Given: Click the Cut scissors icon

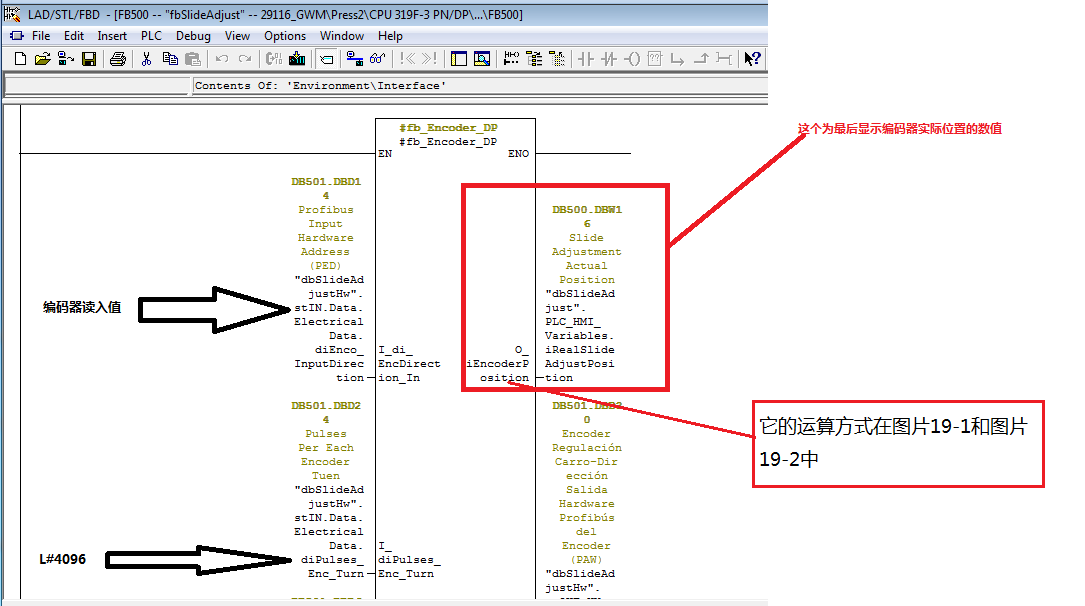Looking at the screenshot, I should (146, 59).
